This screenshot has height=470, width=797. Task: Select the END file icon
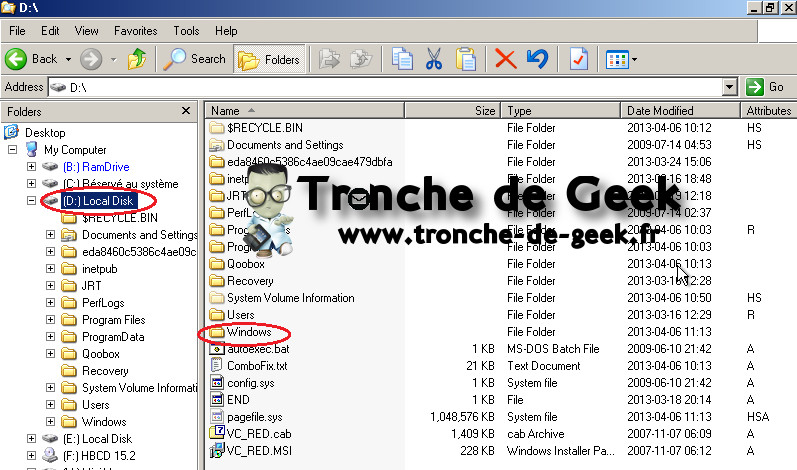point(217,400)
